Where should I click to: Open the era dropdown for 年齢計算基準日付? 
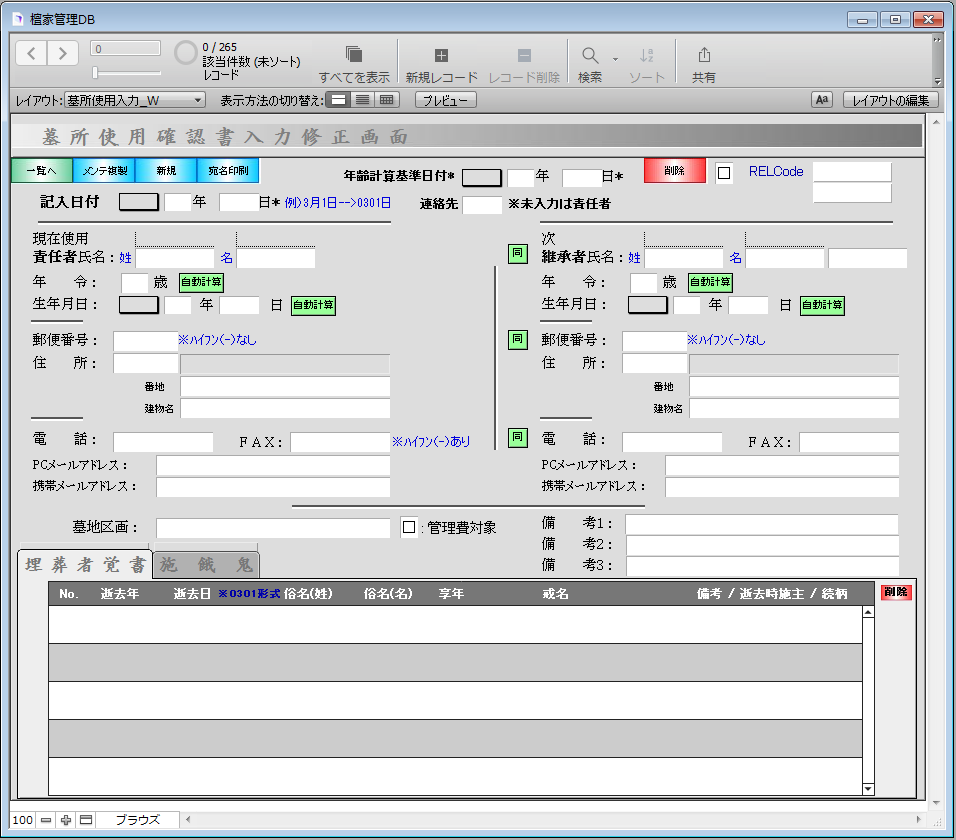[x=482, y=177]
